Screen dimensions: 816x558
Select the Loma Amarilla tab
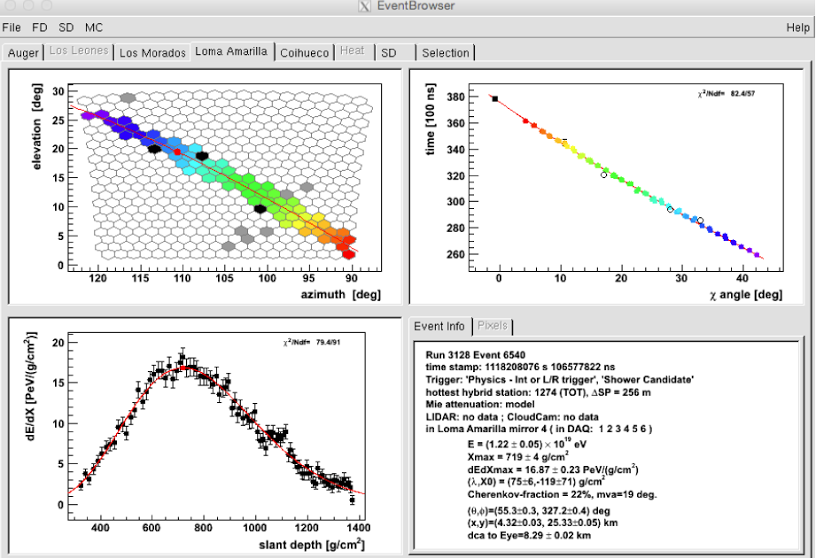(x=232, y=52)
